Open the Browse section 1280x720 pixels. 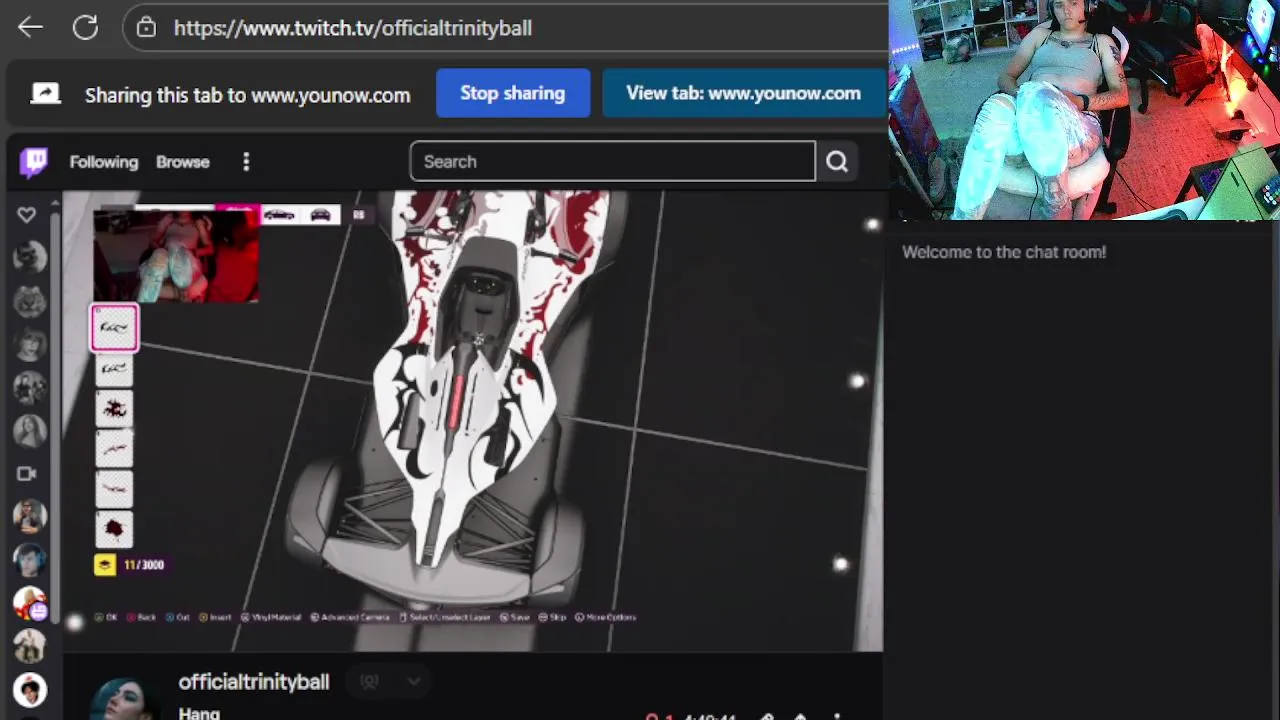(183, 162)
